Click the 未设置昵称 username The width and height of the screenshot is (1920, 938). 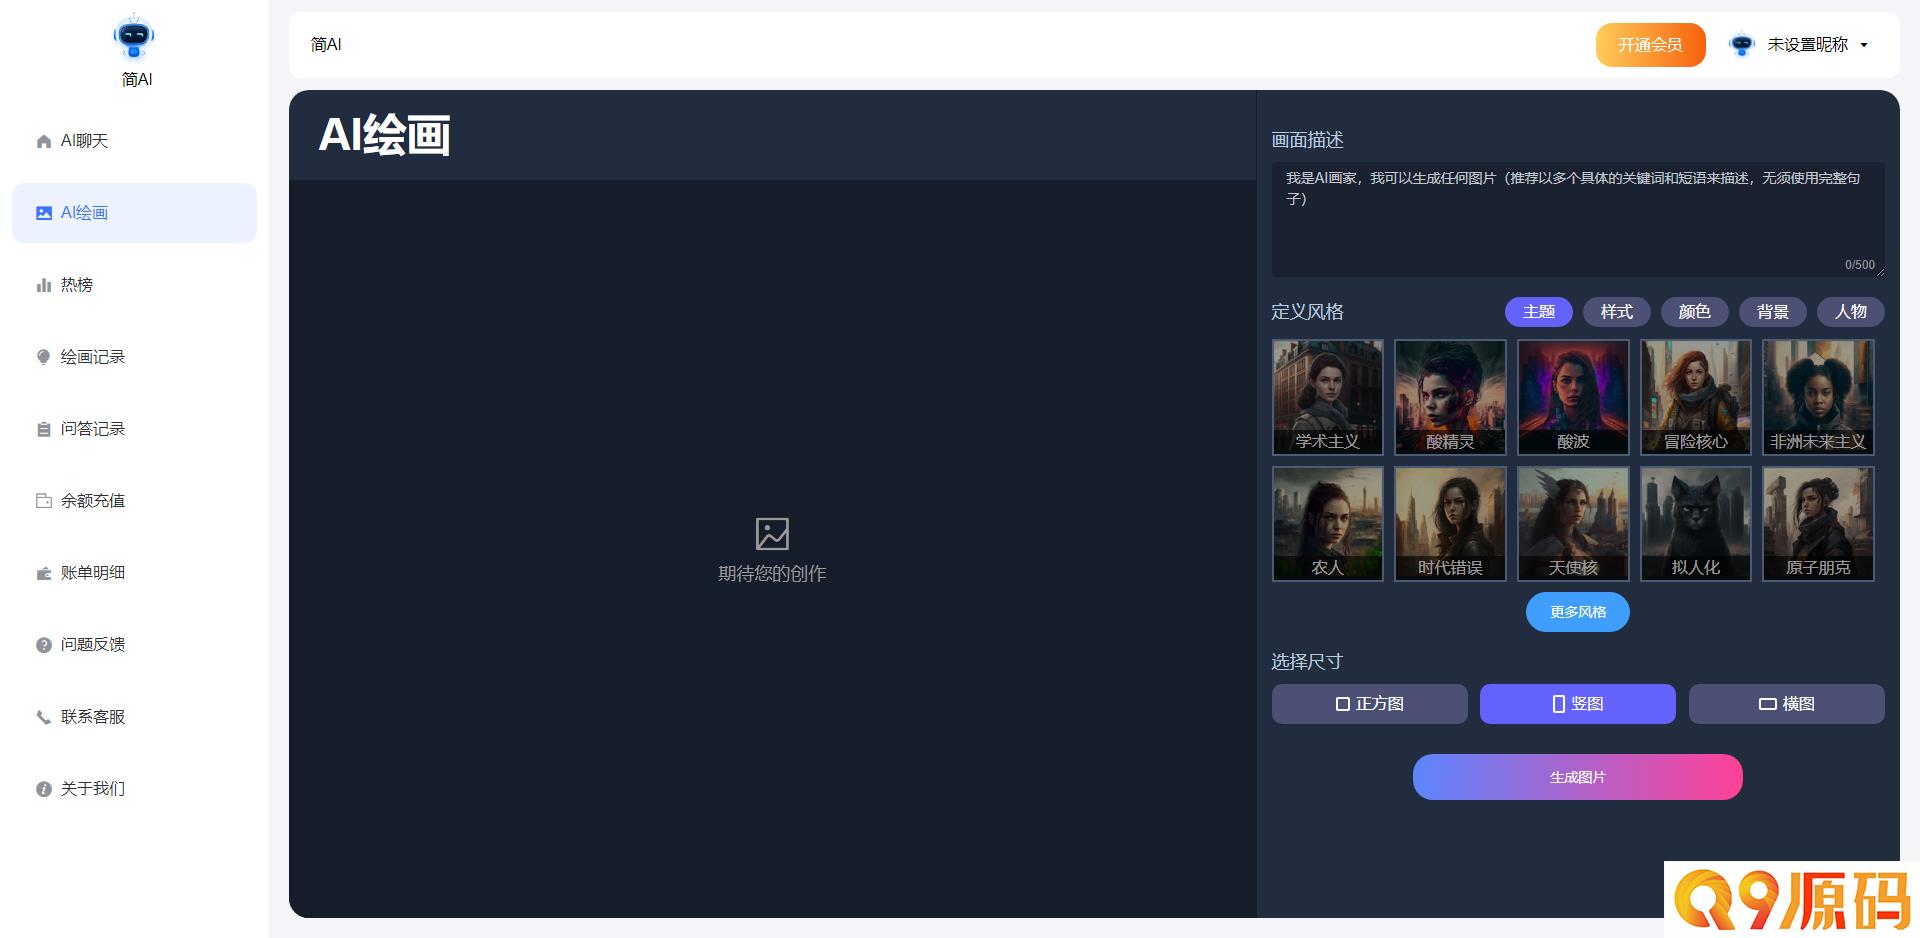click(1808, 45)
